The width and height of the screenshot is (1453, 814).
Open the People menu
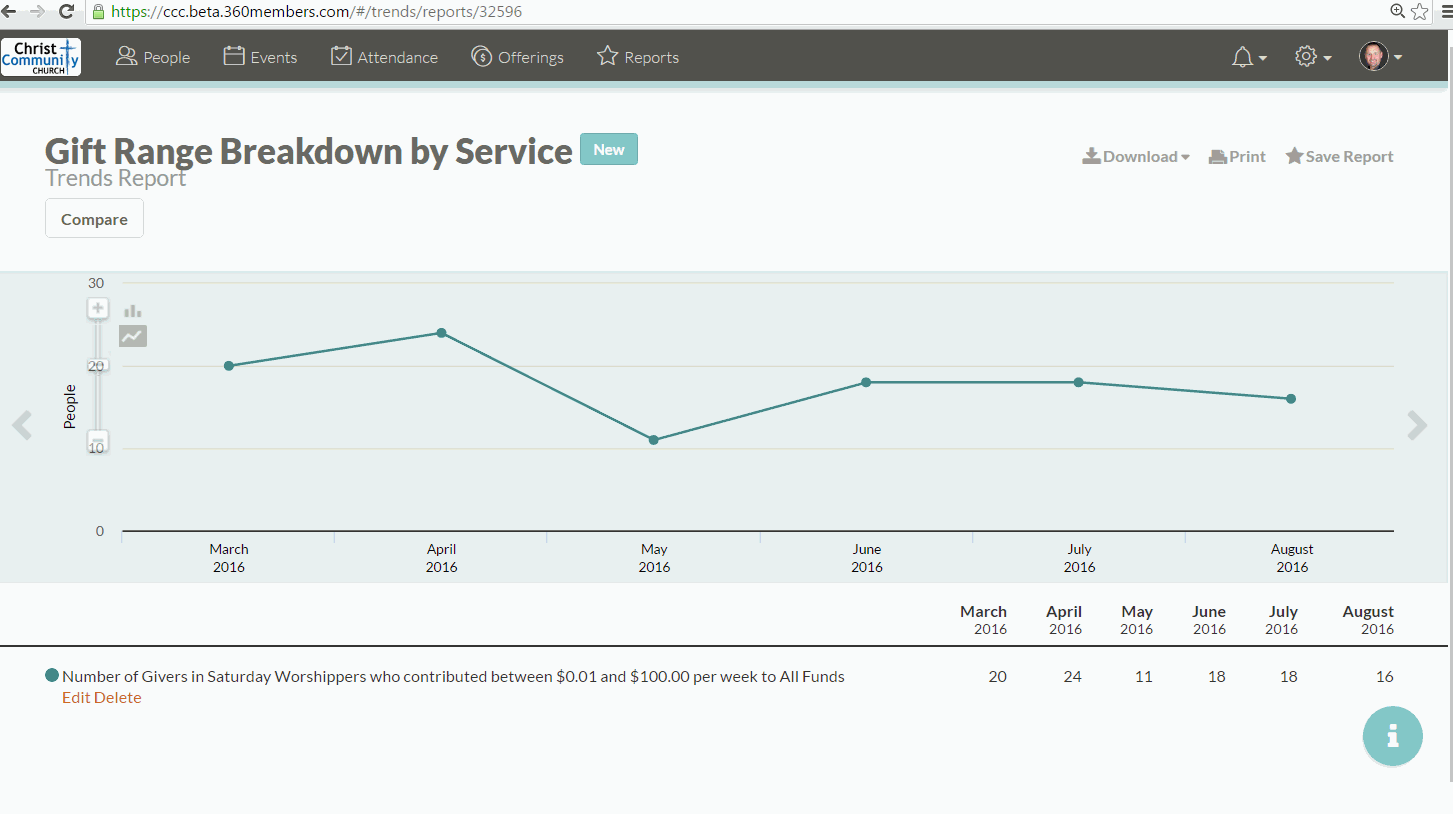pyautogui.click(x=153, y=58)
